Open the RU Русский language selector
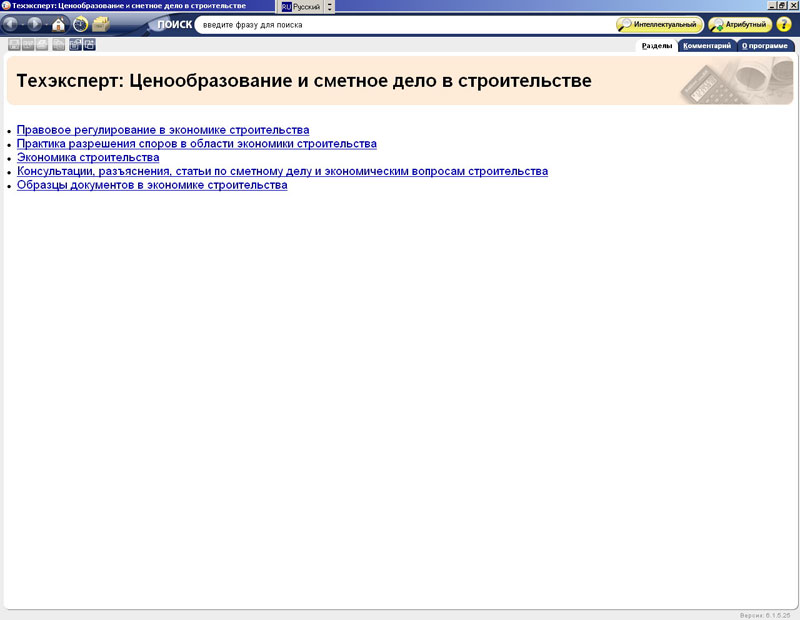Image resolution: width=800 pixels, height=620 pixels. 301,6
